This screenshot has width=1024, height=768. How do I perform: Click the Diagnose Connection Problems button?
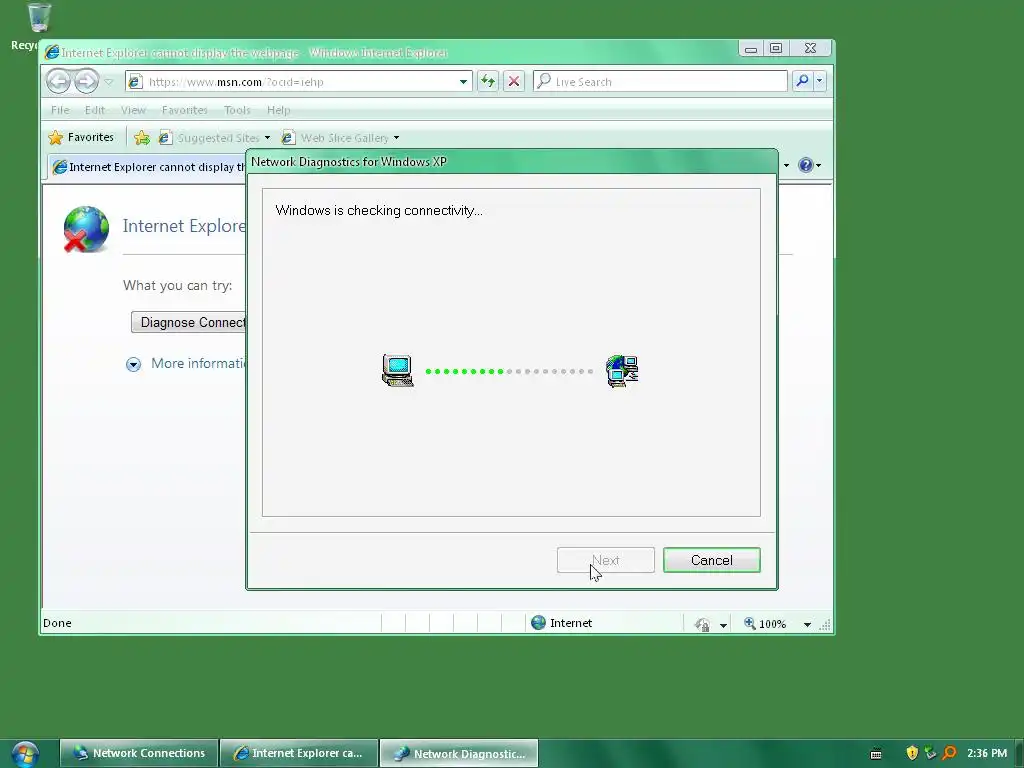click(189, 323)
